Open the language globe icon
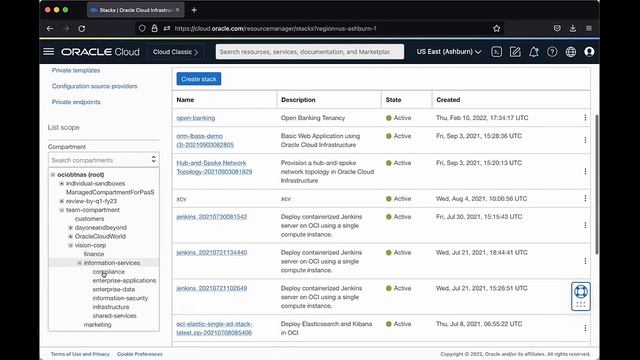 click(x=571, y=52)
